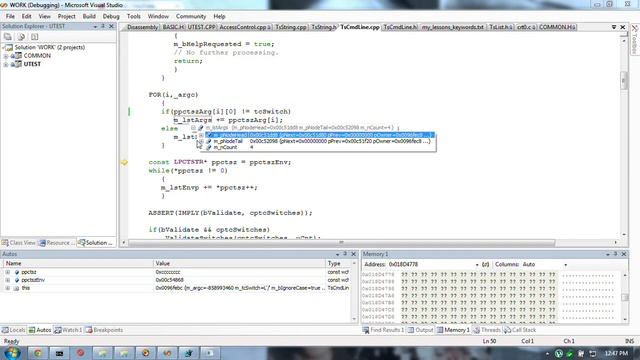The image size is (640, 360).
Task: Click the View Code icon in Solution Explorer
Action: (x=34, y=37)
